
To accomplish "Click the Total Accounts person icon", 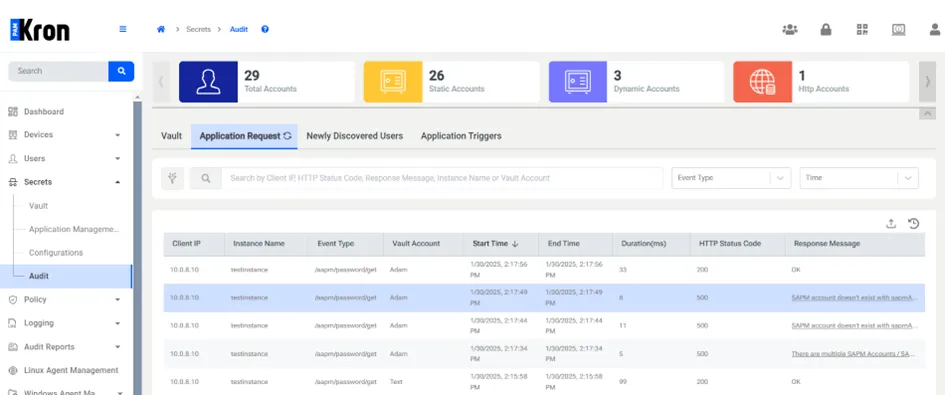I will 209,82.
